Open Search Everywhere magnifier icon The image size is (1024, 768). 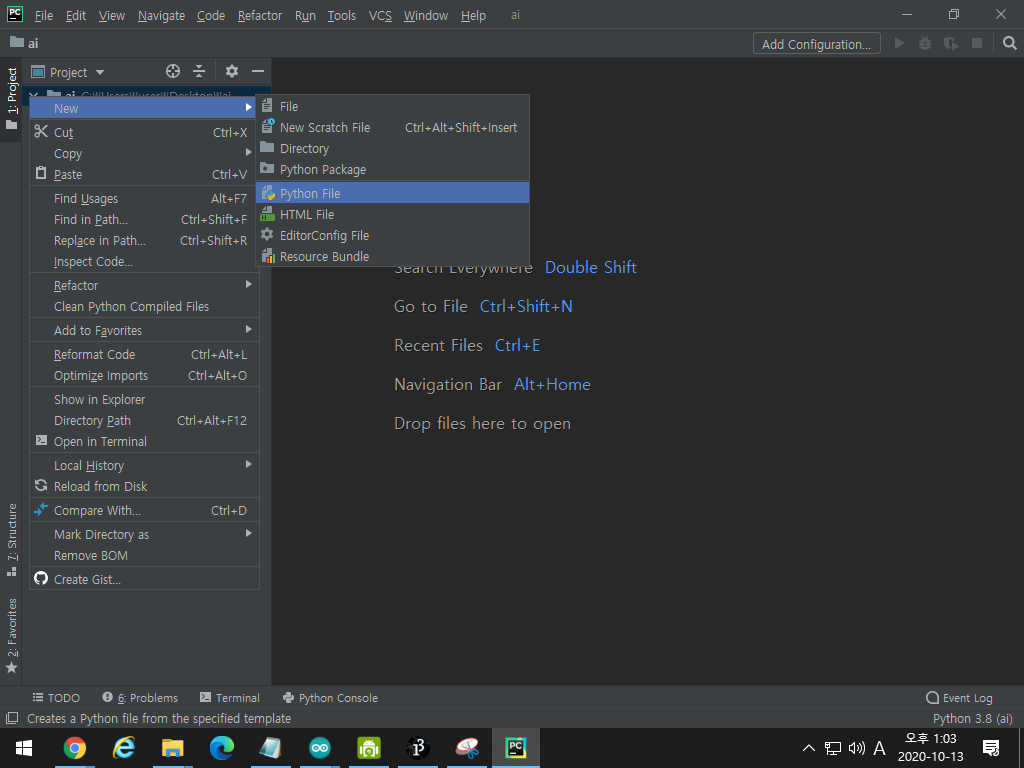coord(1010,43)
